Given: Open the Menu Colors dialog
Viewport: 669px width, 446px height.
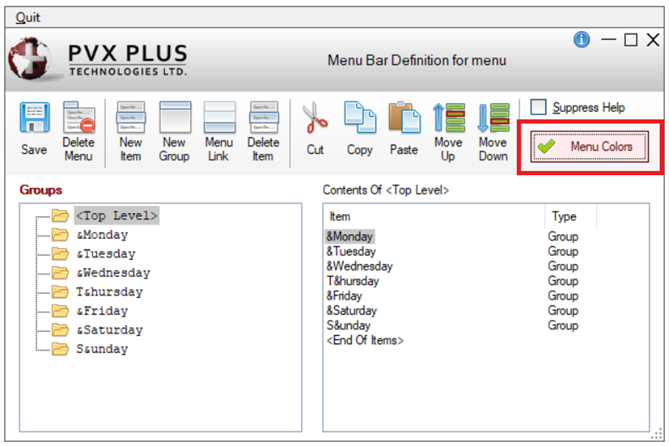Looking at the screenshot, I should (x=590, y=147).
